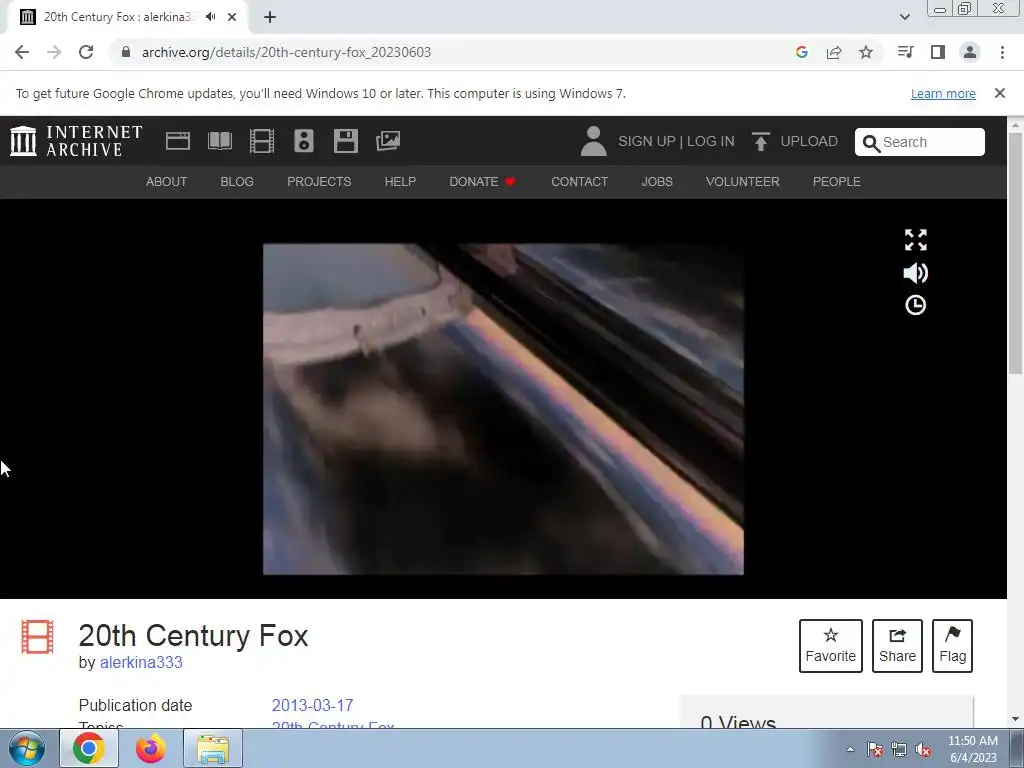Click the muted volume tray icon

pyautogui.click(x=923, y=750)
